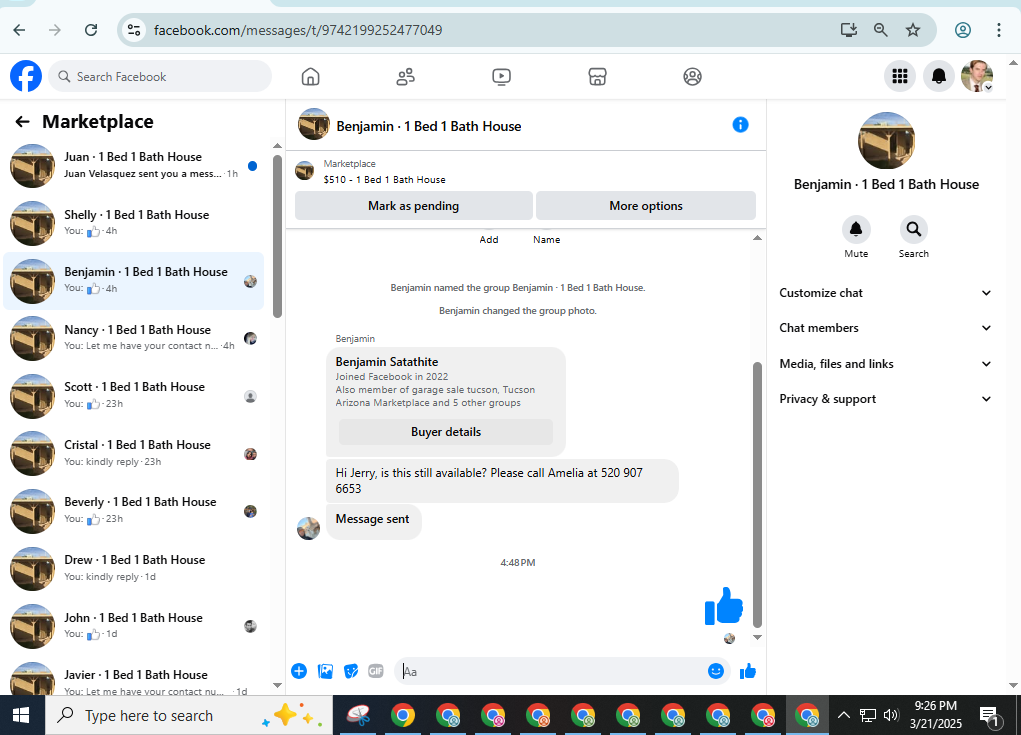Image resolution: width=1021 pixels, height=735 pixels.
Task: Expand the Privacy & support section
Action: coord(886,399)
